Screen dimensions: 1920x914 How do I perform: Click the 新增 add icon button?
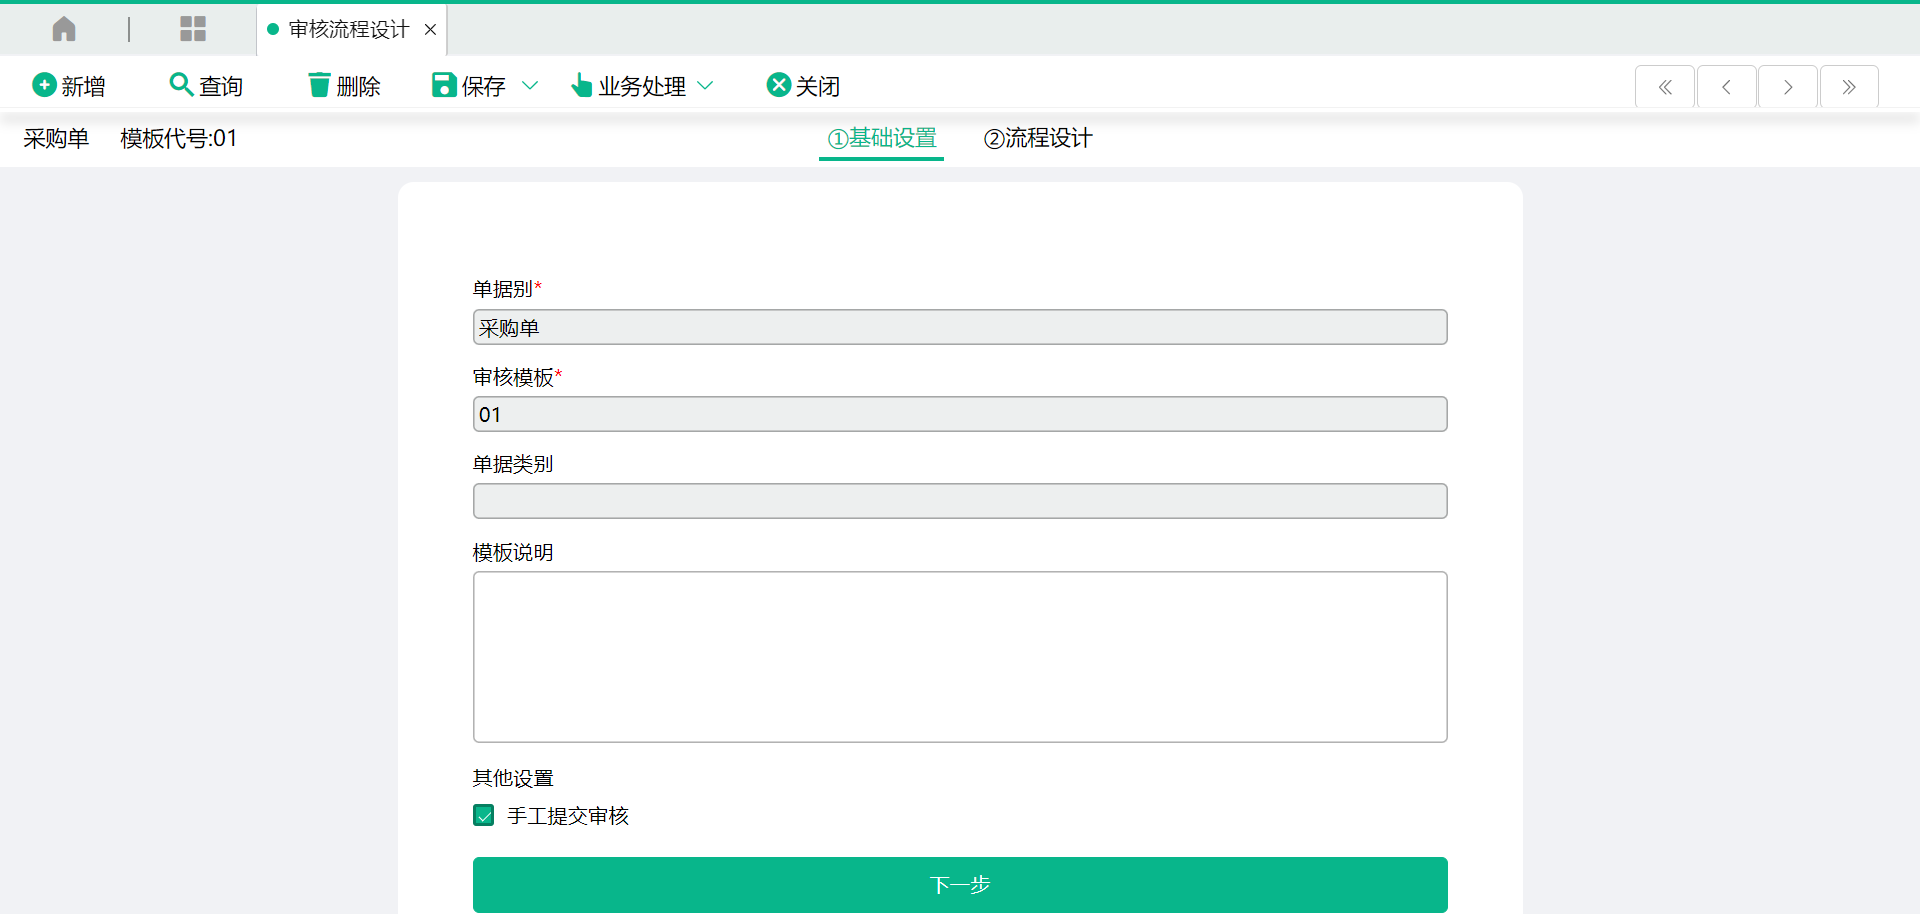coord(44,85)
